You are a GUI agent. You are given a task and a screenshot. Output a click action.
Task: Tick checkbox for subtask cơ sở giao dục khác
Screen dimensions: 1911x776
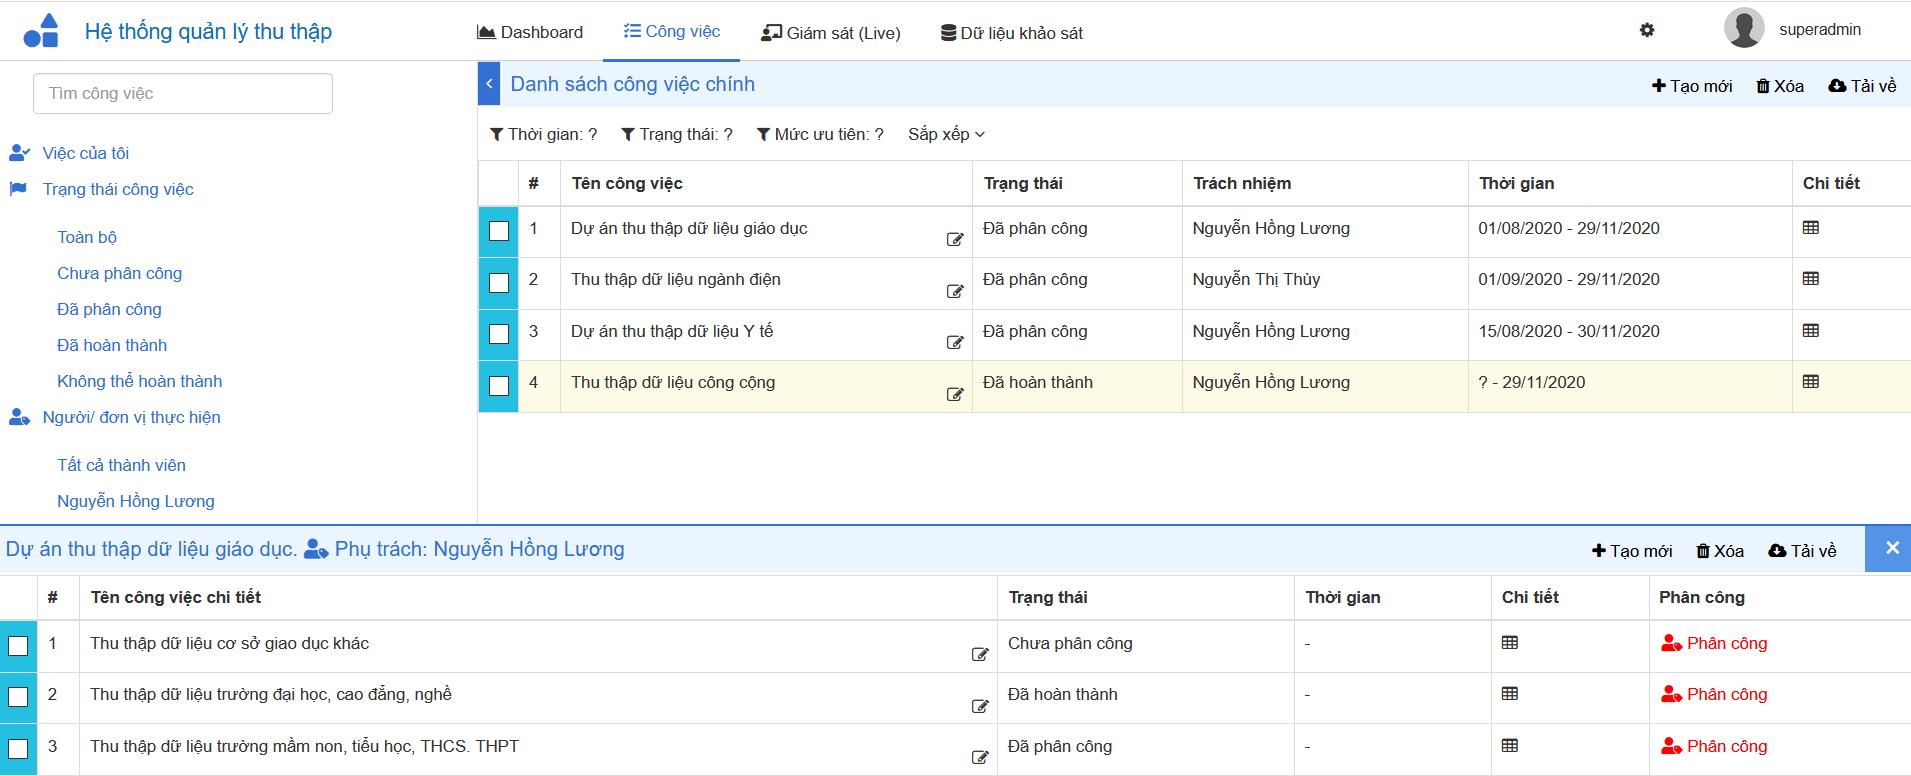pos(18,646)
